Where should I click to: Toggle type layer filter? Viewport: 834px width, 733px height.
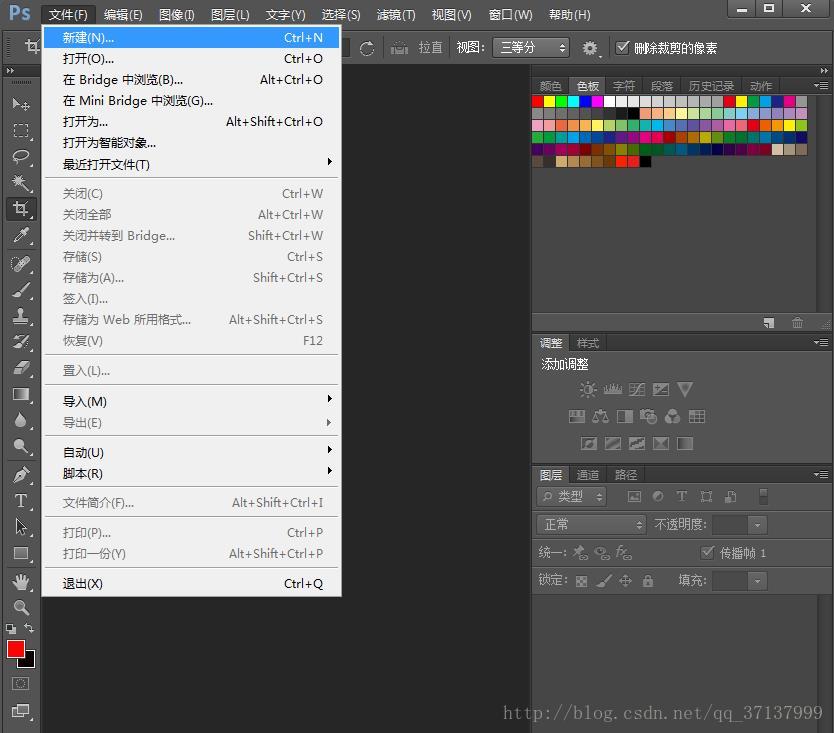pyautogui.click(x=681, y=496)
